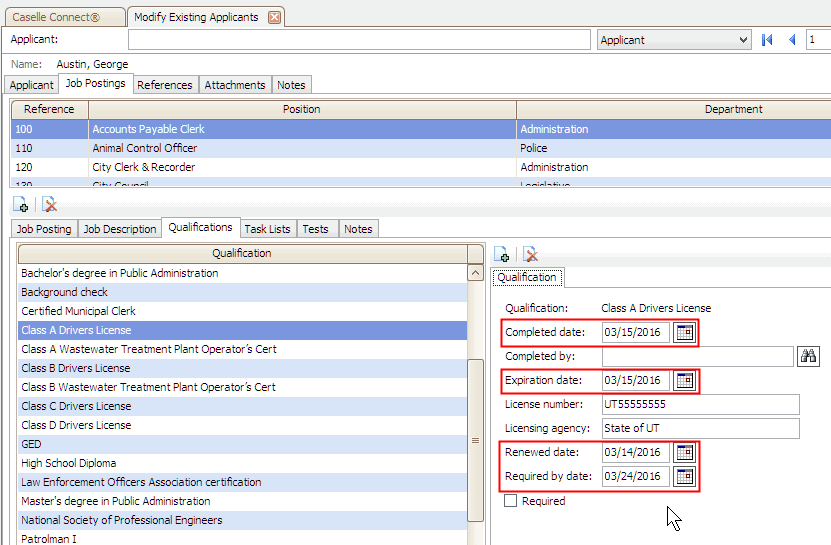Open calendar picker for Expiration date
831x545 pixels.
(x=684, y=381)
